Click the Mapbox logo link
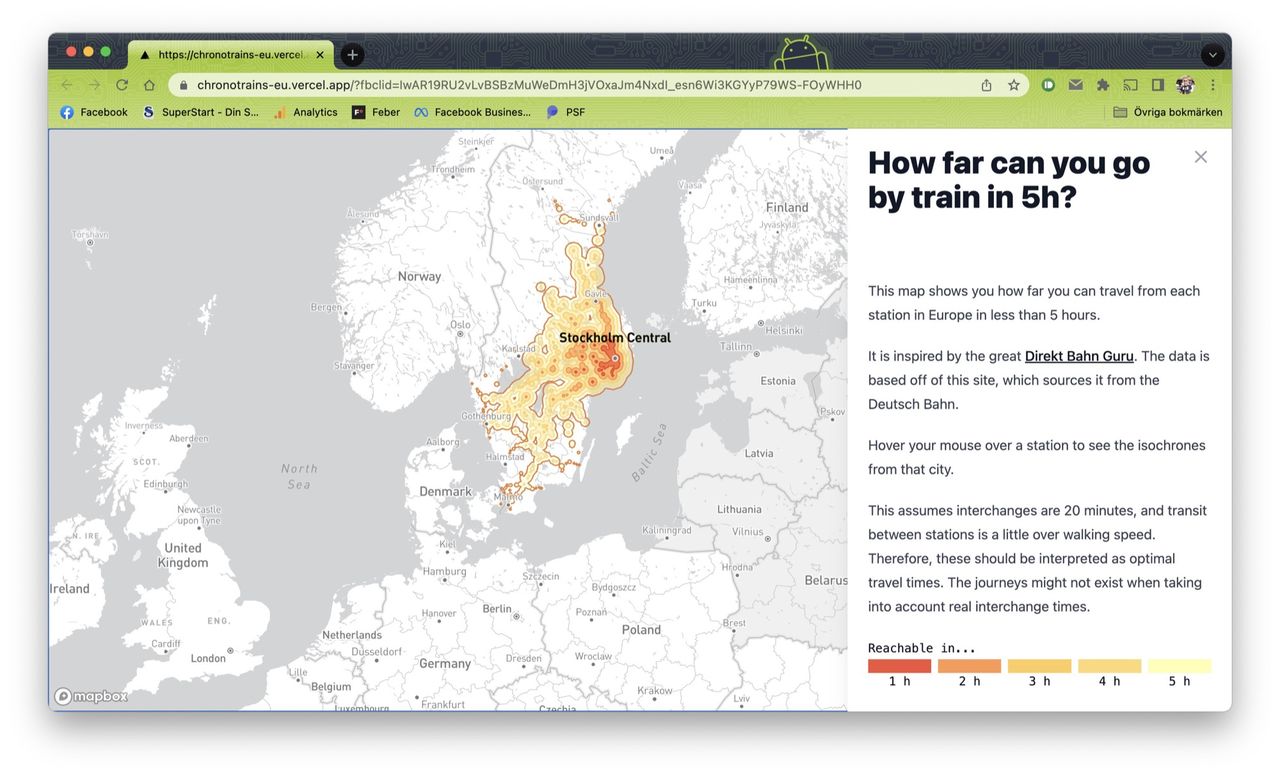1280x775 pixels. point(91,696)
